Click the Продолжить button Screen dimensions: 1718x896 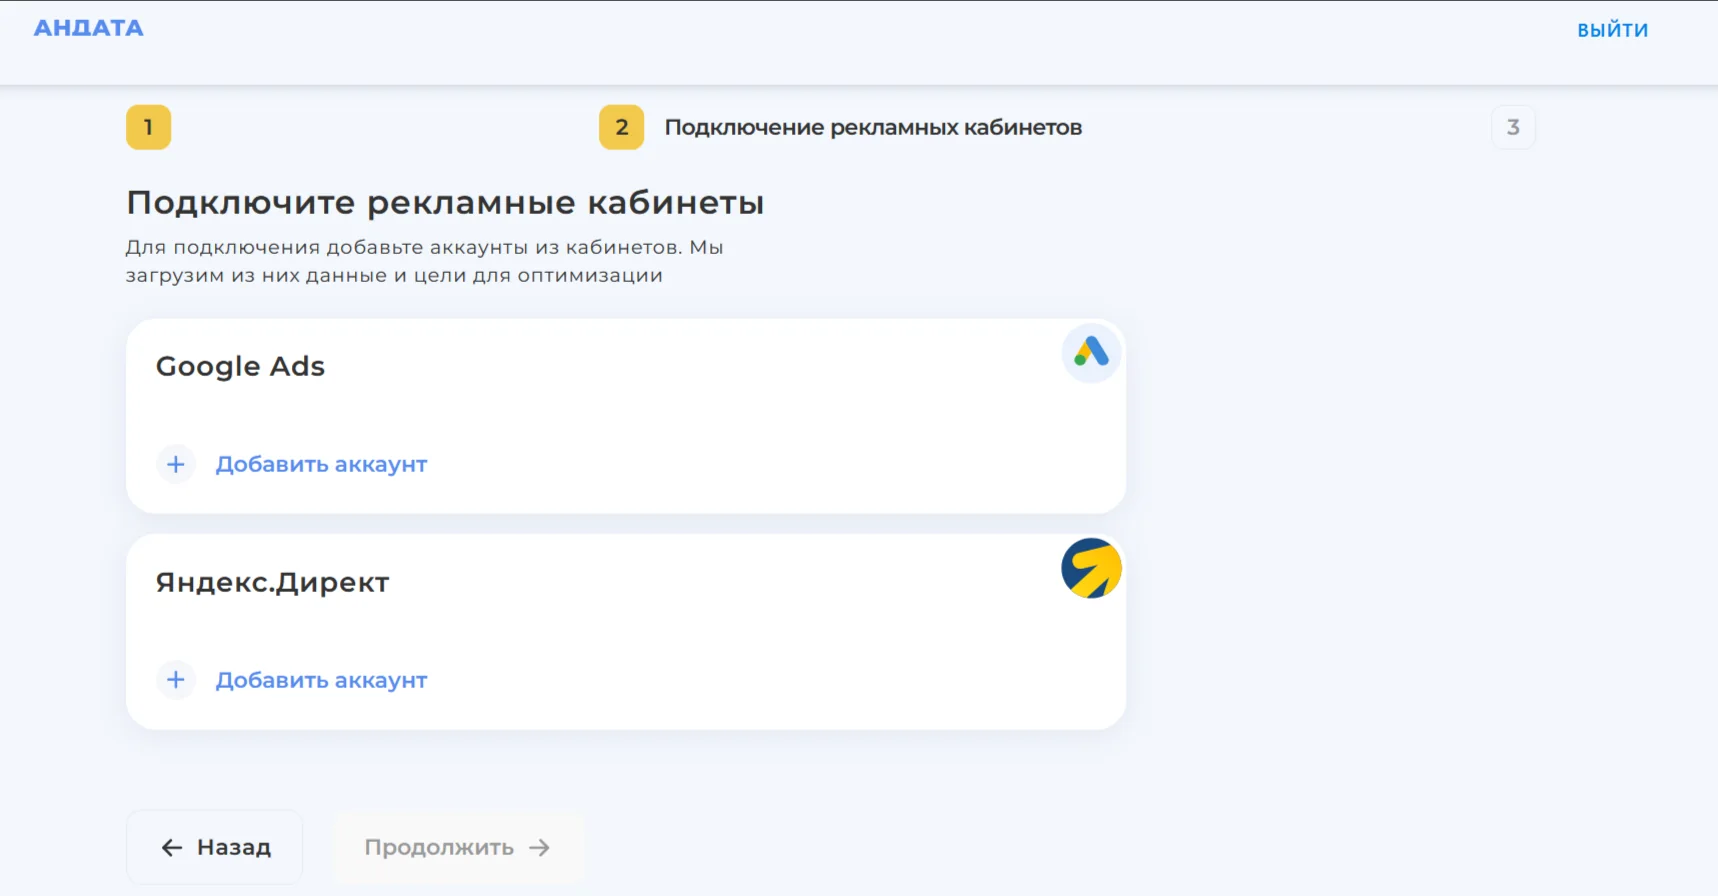458,847
